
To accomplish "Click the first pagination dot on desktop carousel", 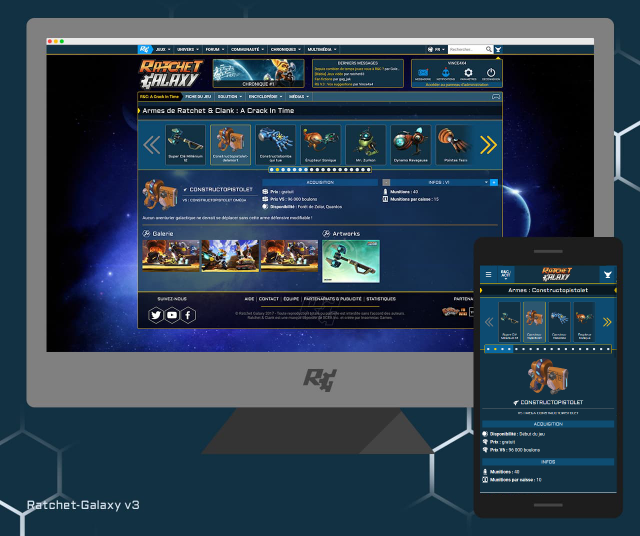I will 272,169.
